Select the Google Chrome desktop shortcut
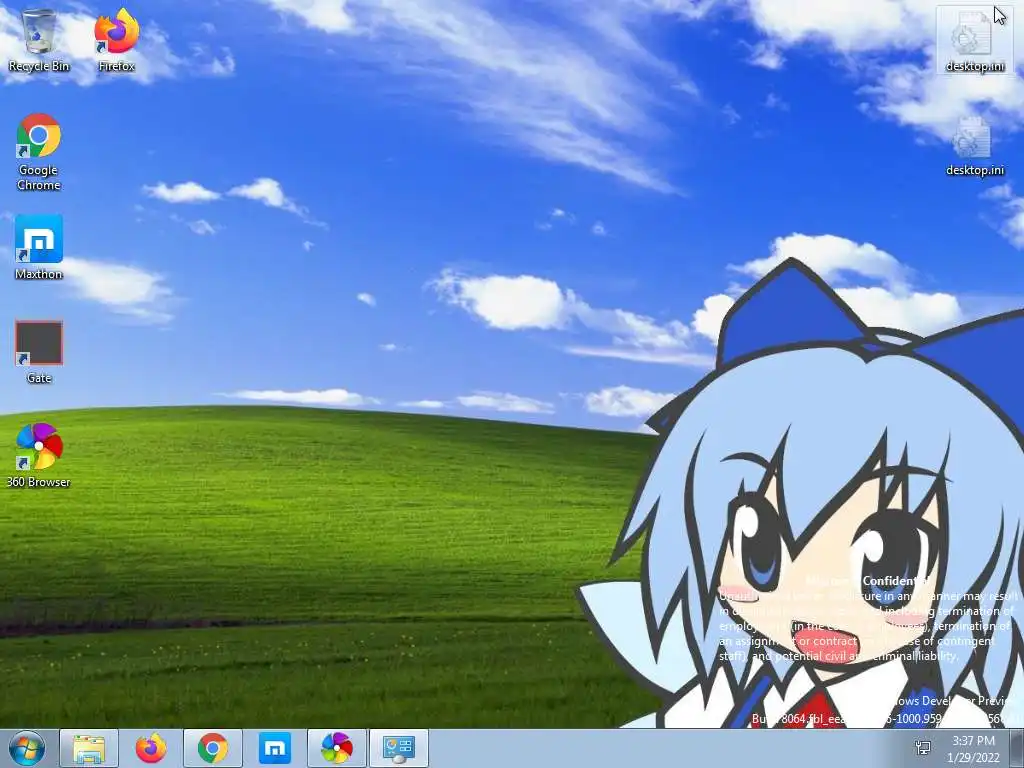Screen dimensions: 1024x768 (39, 152)
